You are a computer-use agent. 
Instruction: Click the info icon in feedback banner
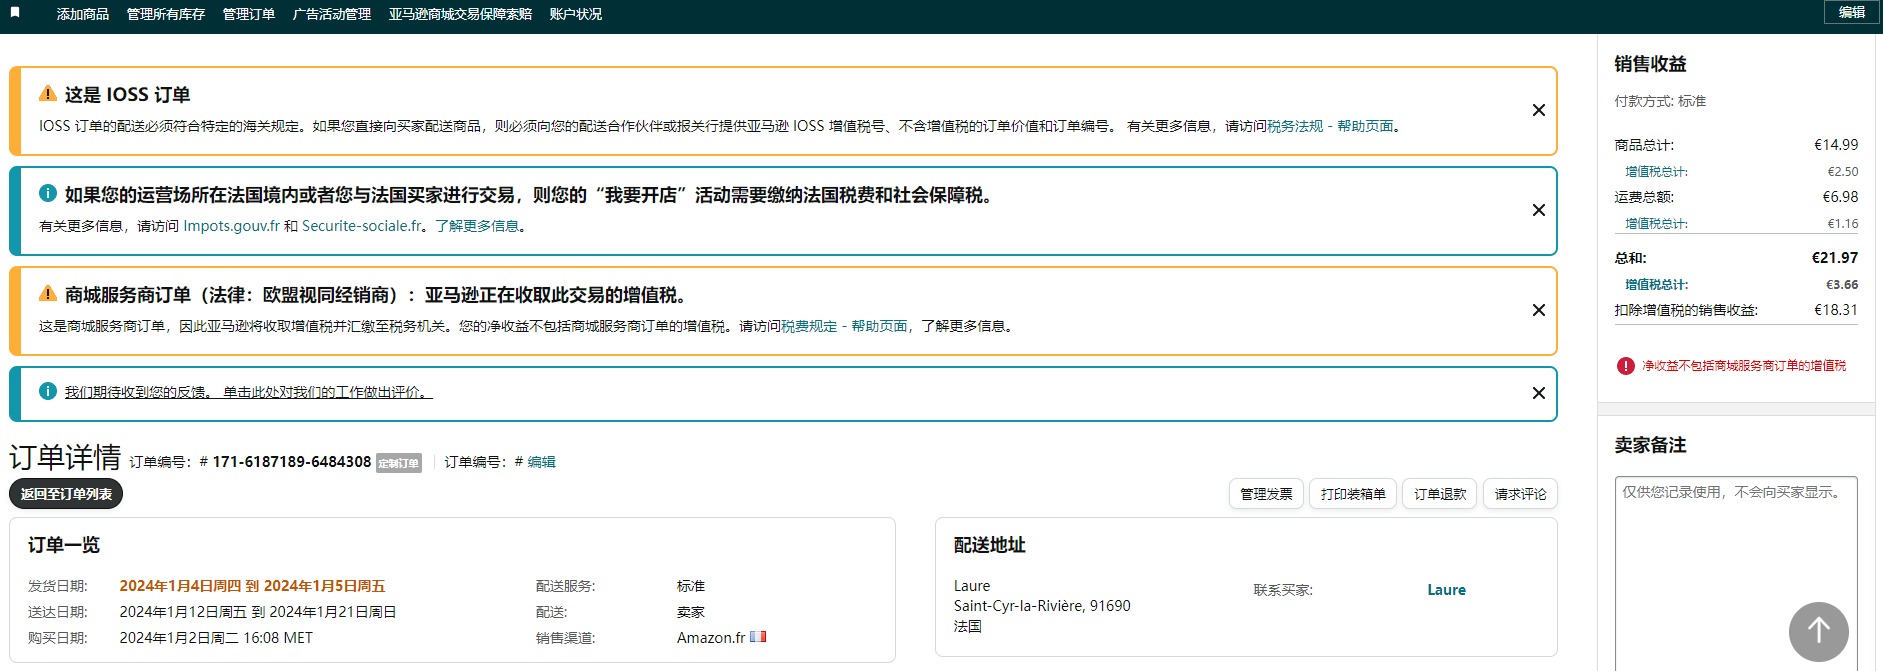click(x=47, y=391)
